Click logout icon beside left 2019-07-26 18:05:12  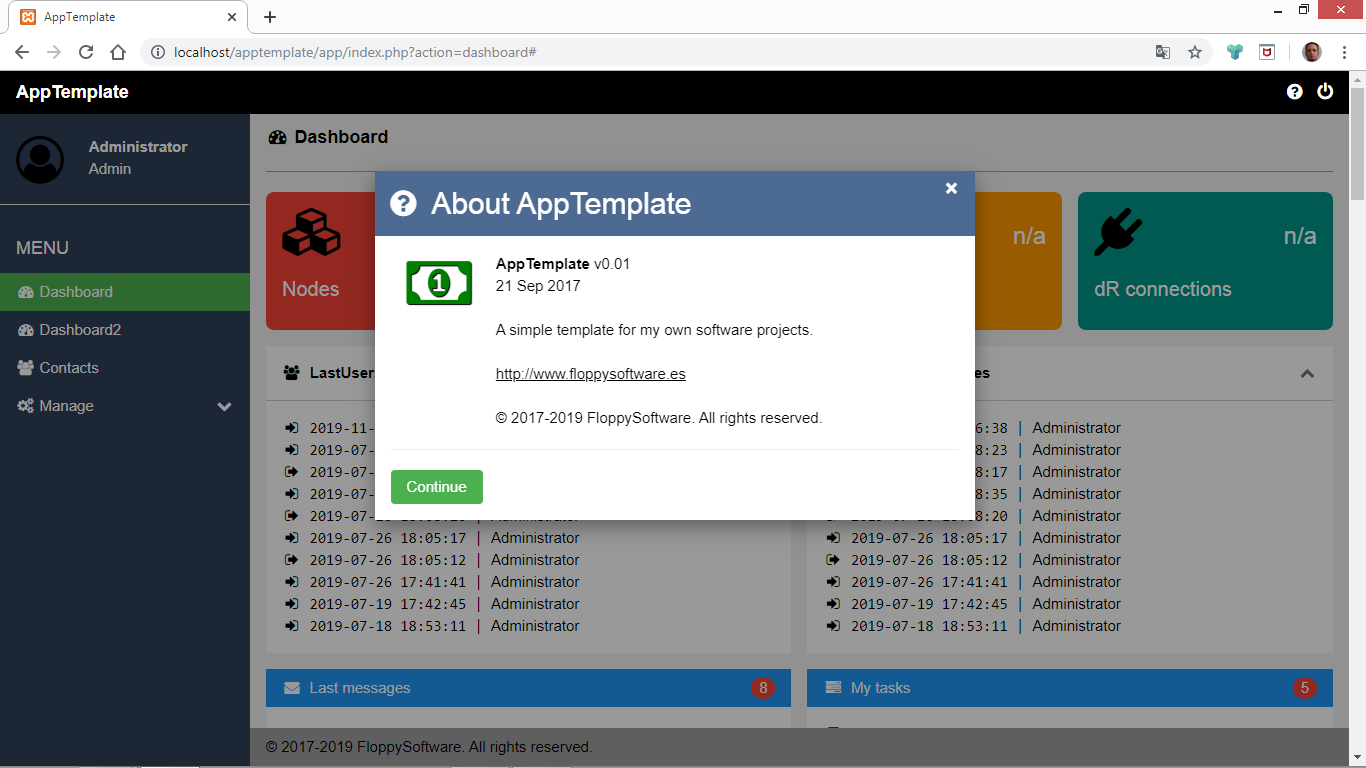click(x=292, y=560)
